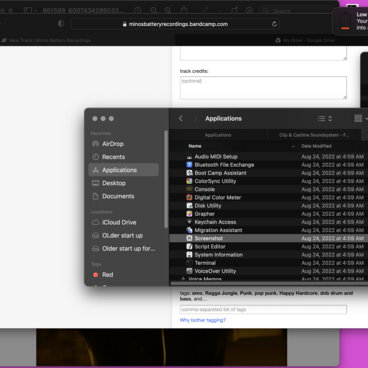Open the list view options dropdown
Viewport: 368px width, 368px height.
[325, 118]
